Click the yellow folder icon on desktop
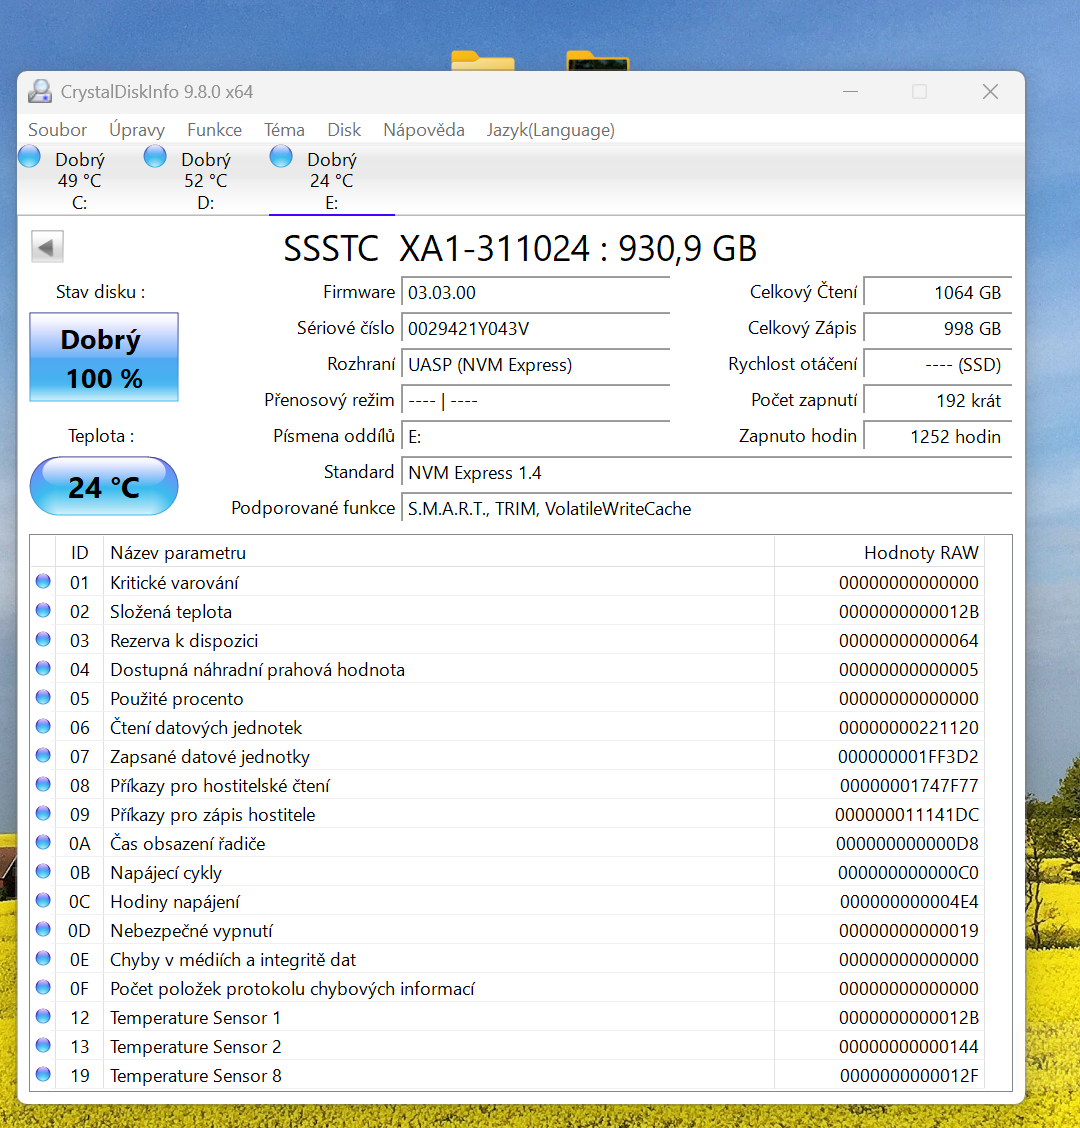 pos(483,60)
